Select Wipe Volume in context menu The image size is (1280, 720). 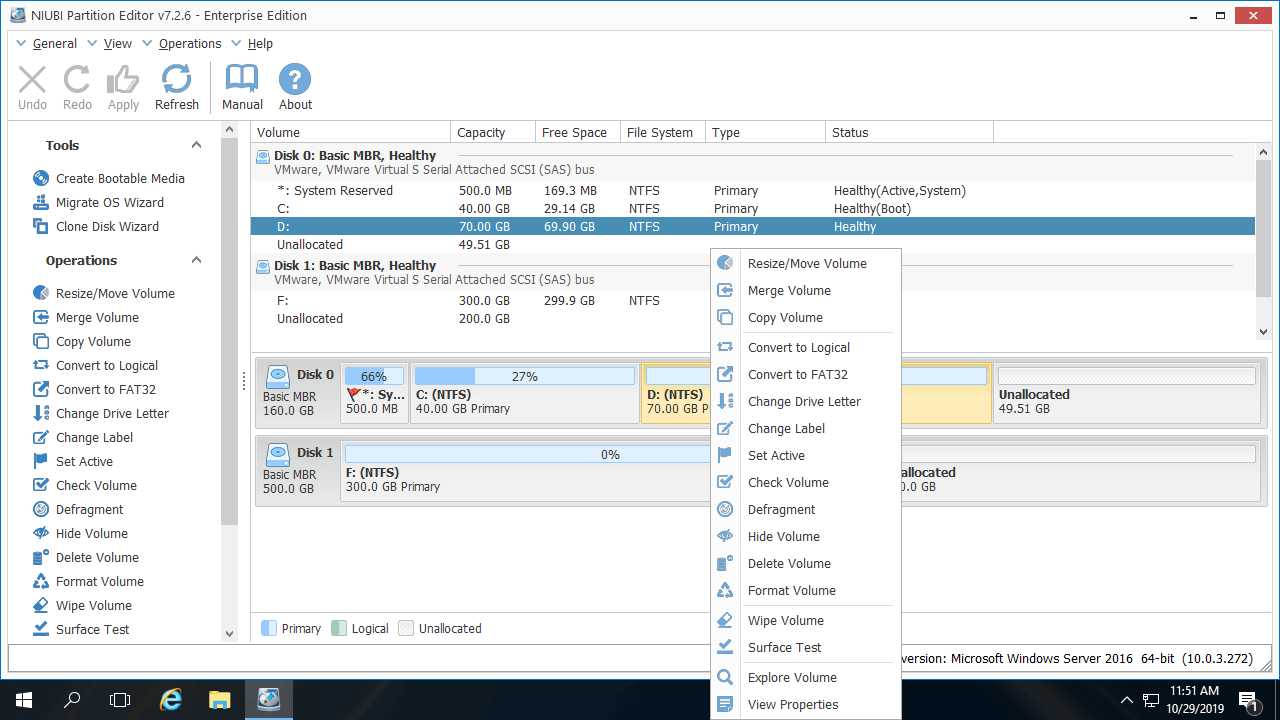(785, 620)
